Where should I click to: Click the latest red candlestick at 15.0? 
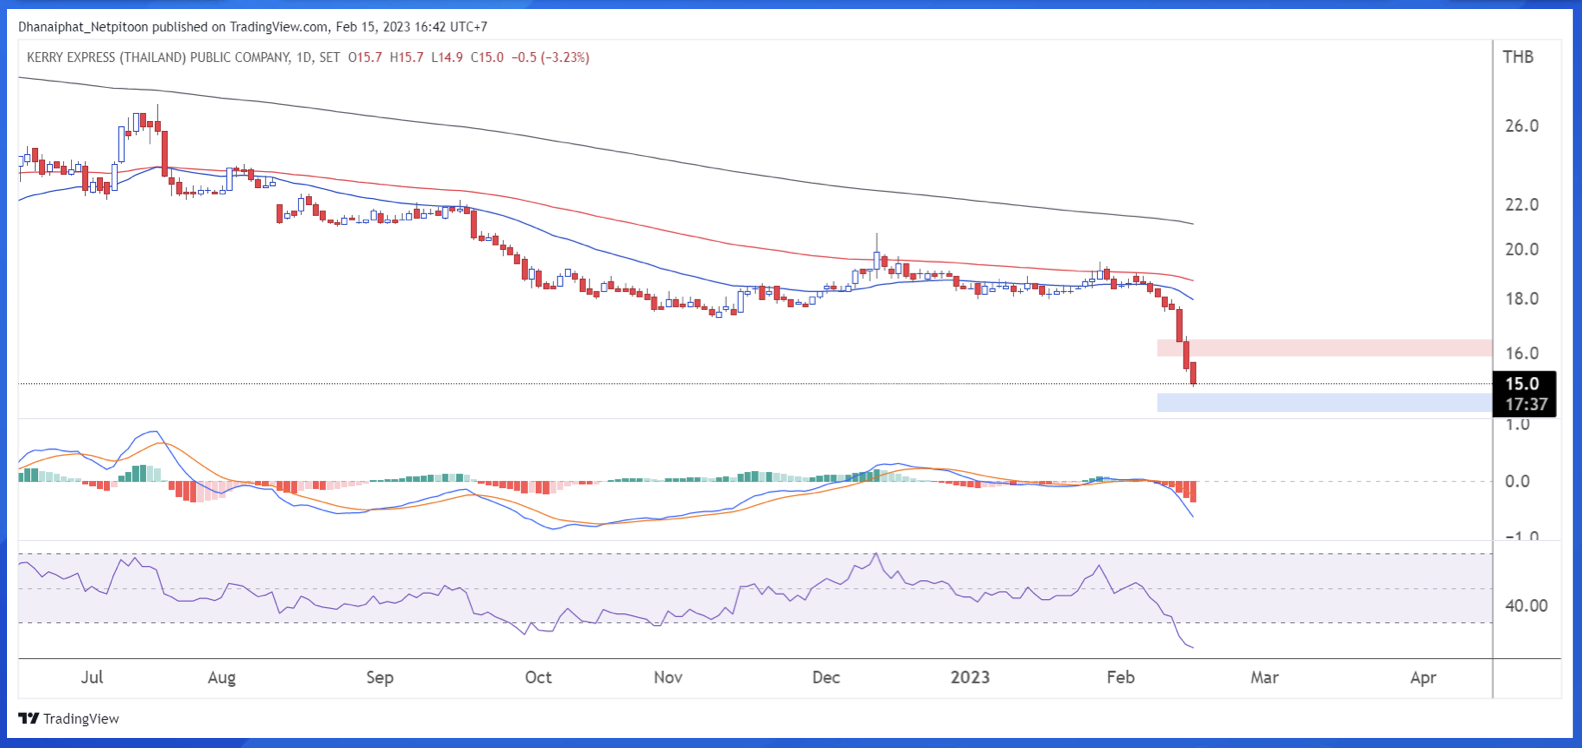1193,374
